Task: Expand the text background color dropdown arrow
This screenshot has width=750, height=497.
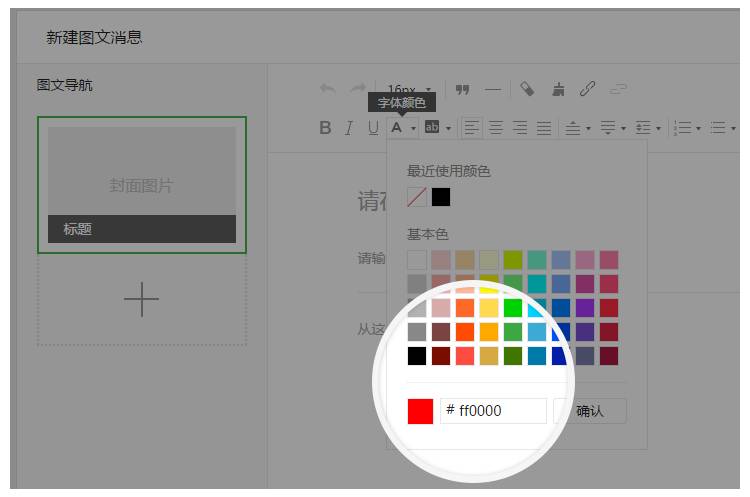Action: [448, 129]
